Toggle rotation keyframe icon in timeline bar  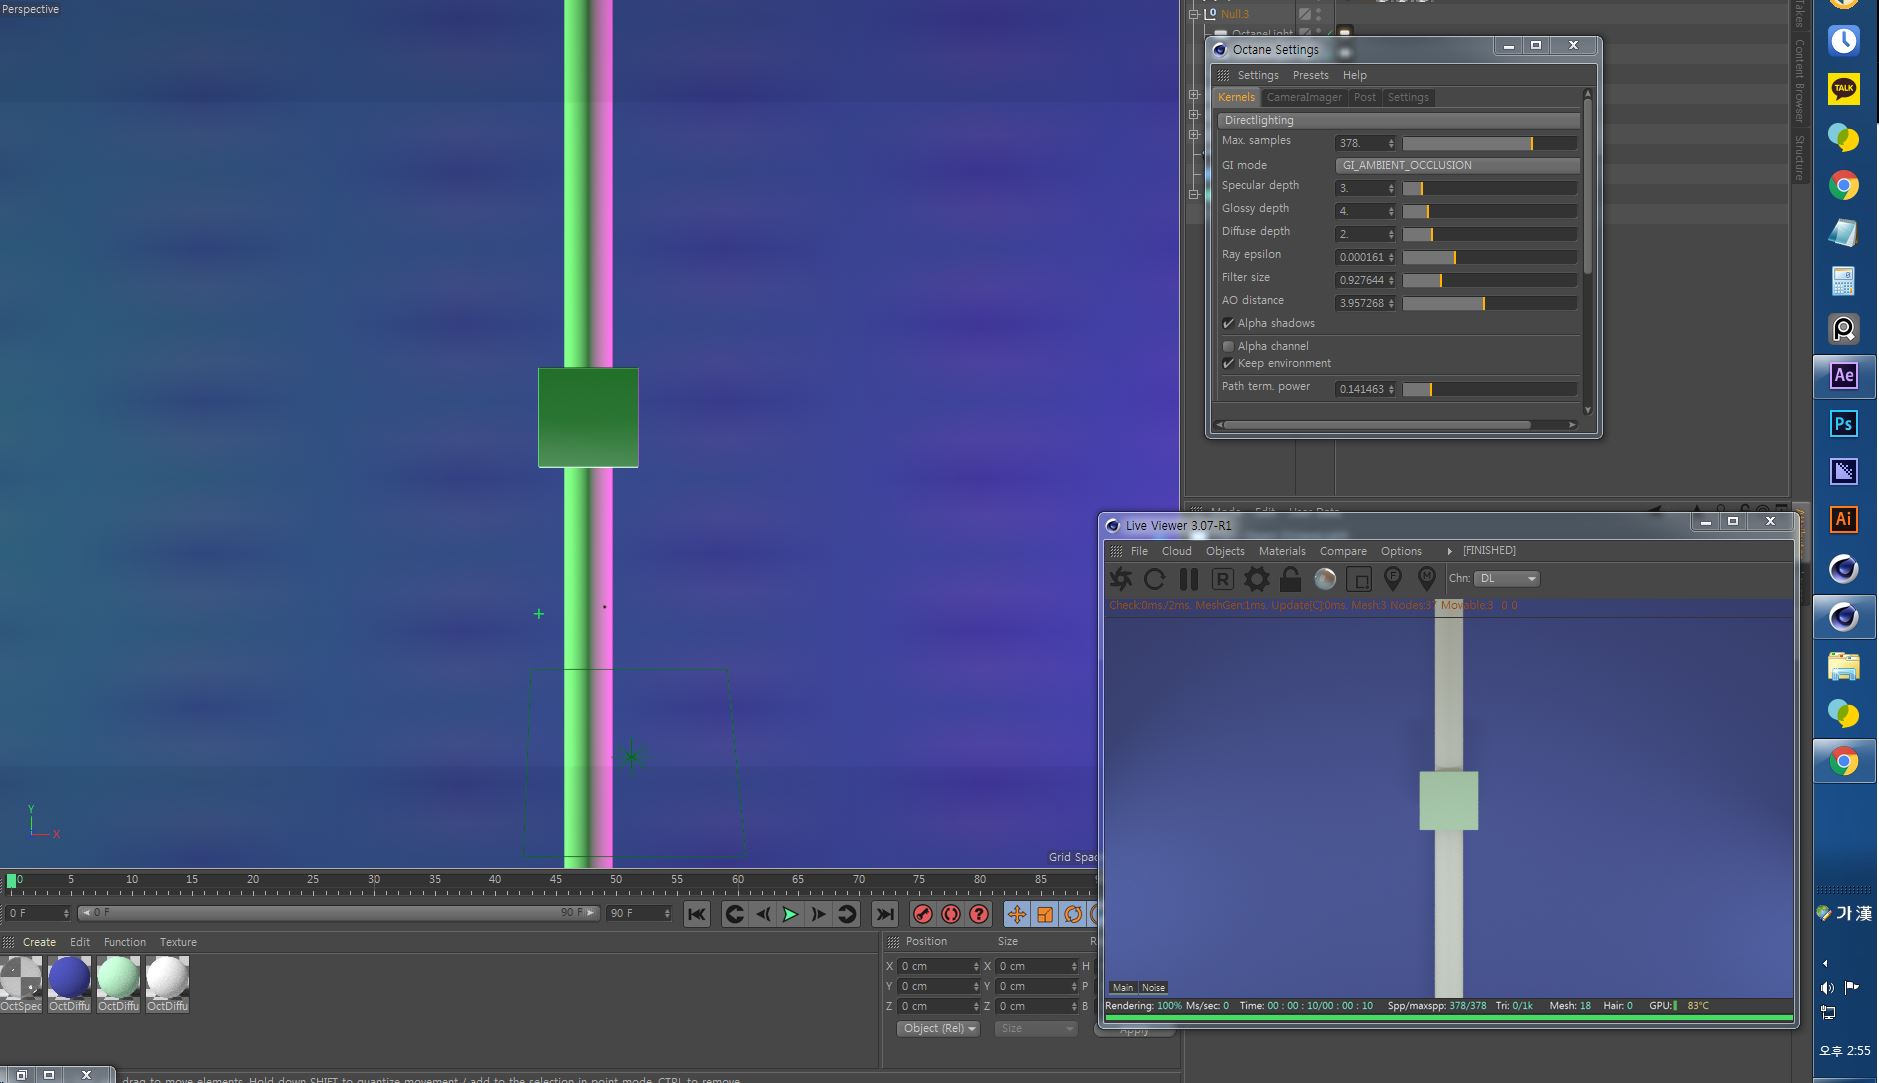coord(1073,914)
